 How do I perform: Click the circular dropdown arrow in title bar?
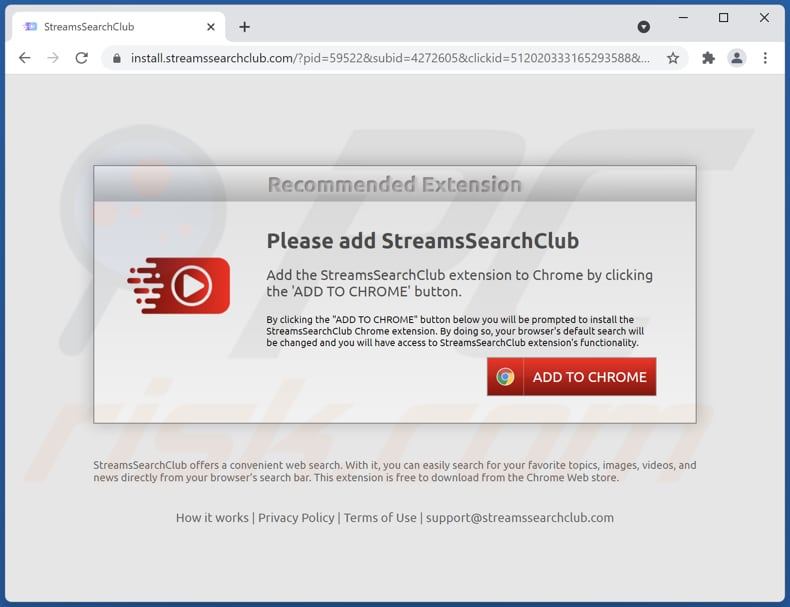(x=643, y=27)
